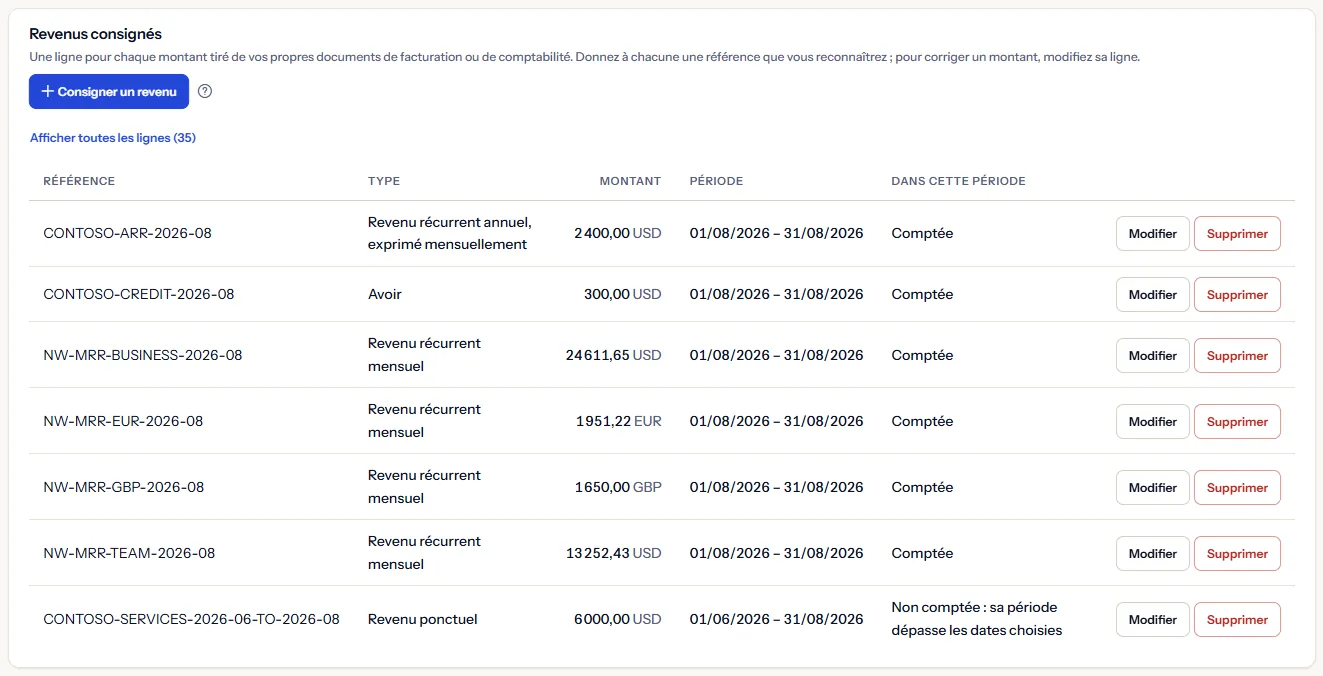Image resolution: width=1323 pixels, height=676 pixels.
Task: Click the status Non comptée : sa période dépasse
Action: tap(977, 619)
